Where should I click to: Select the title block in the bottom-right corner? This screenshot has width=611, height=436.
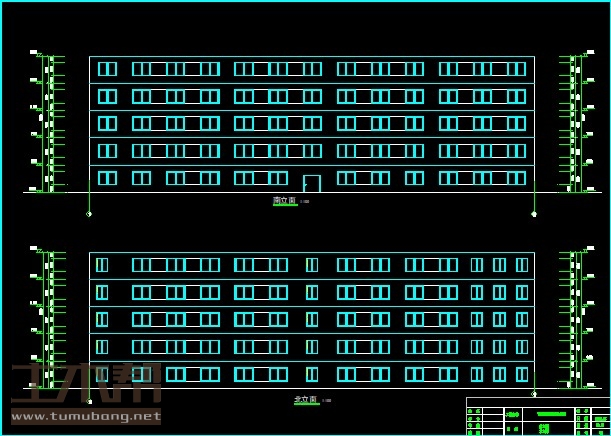pyautogui.click(x=537, y=416)
